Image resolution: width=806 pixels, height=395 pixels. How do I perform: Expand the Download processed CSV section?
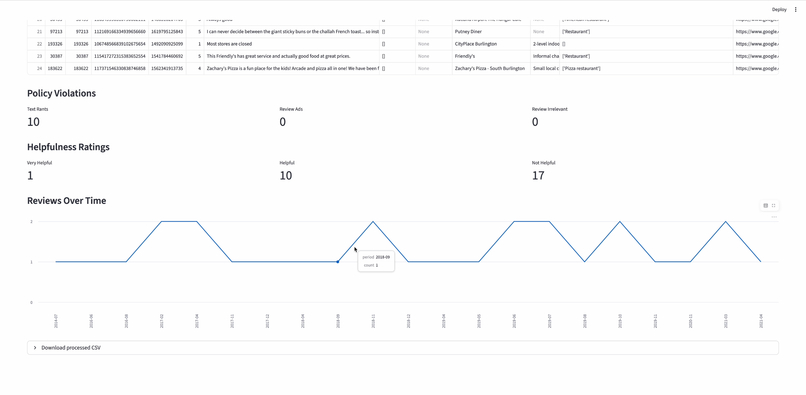pyautogui.click(x=402, y=348)
